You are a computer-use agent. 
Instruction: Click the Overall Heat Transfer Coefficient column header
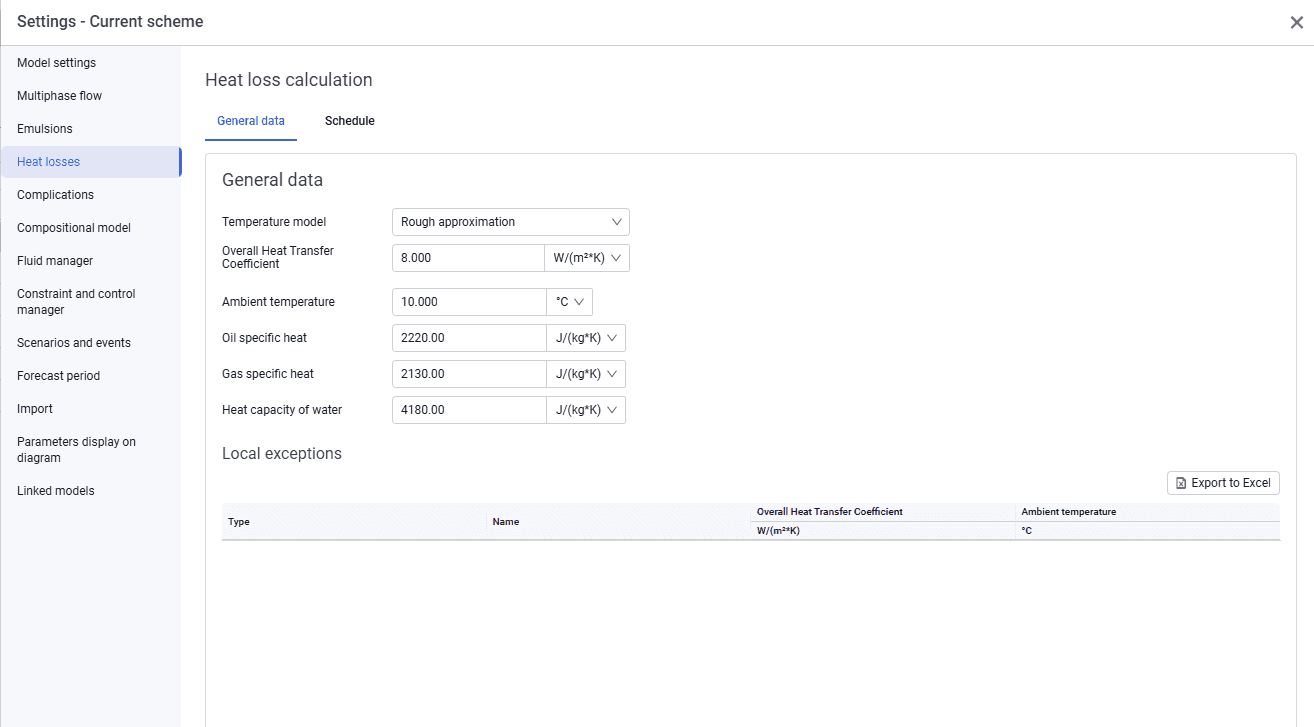pyautogui.click(x=883, y=512)
